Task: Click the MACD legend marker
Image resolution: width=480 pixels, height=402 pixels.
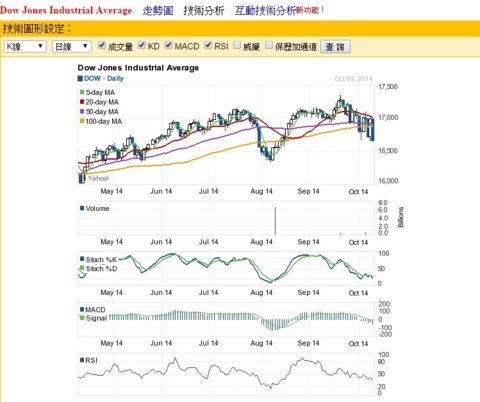Action: point(82,310)
